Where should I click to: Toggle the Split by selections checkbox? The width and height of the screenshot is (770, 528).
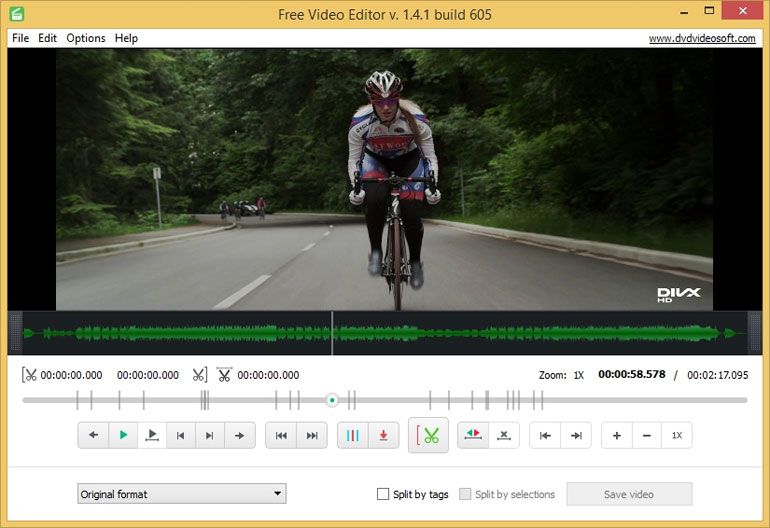(x=465, y=494)
